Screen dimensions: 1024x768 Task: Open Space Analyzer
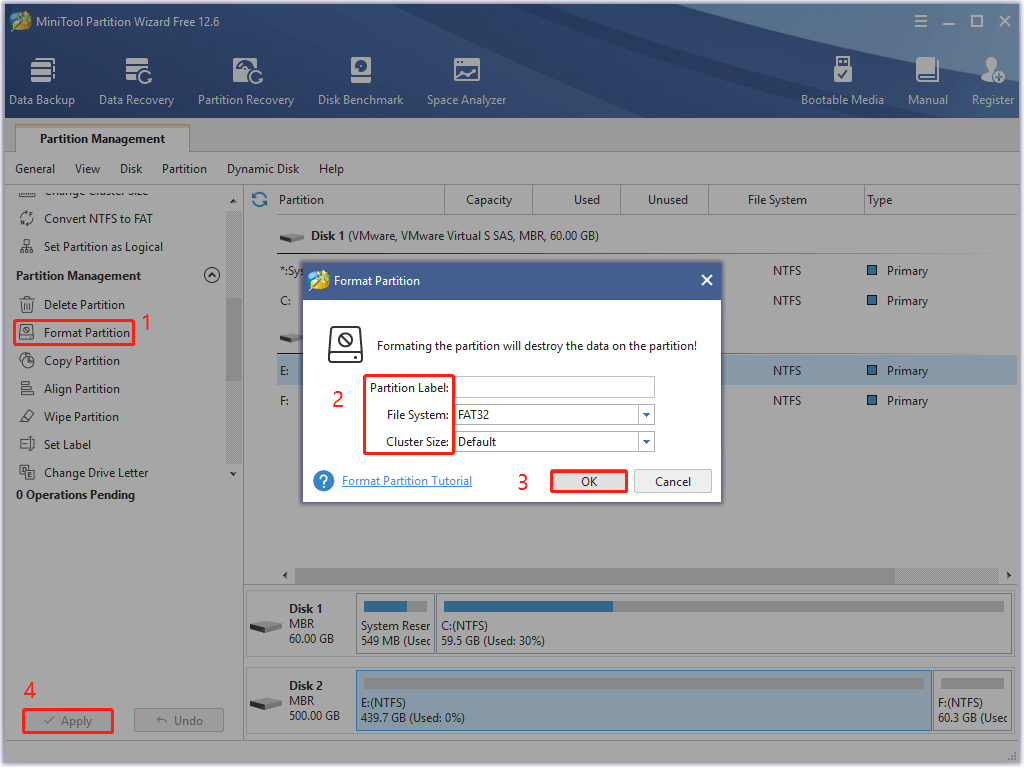coord(466,82)
